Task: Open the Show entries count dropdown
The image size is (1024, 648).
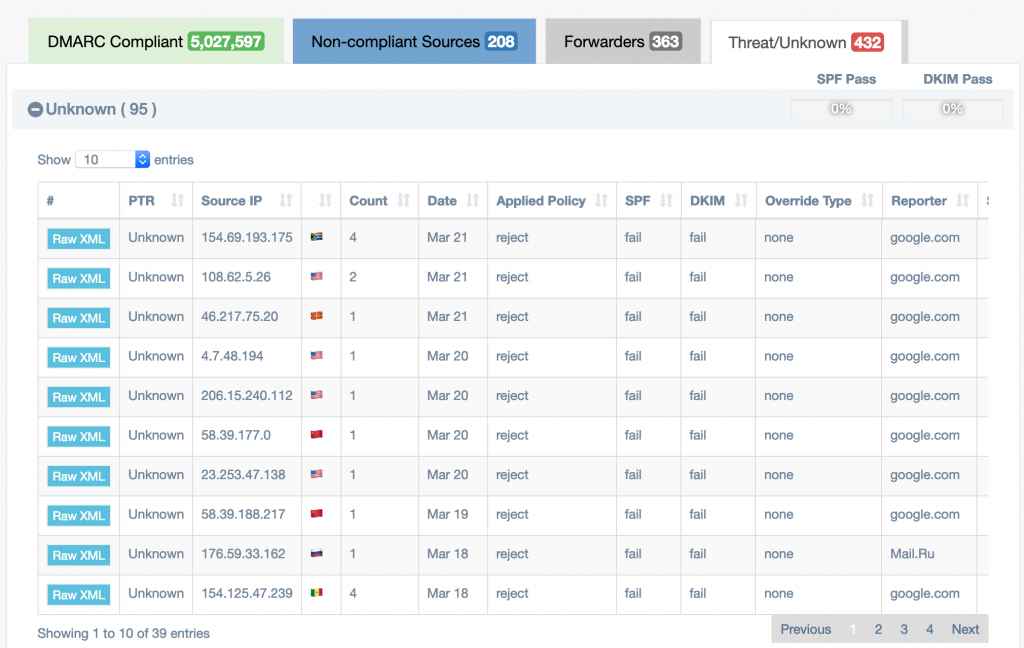Action: click(112, 160)
